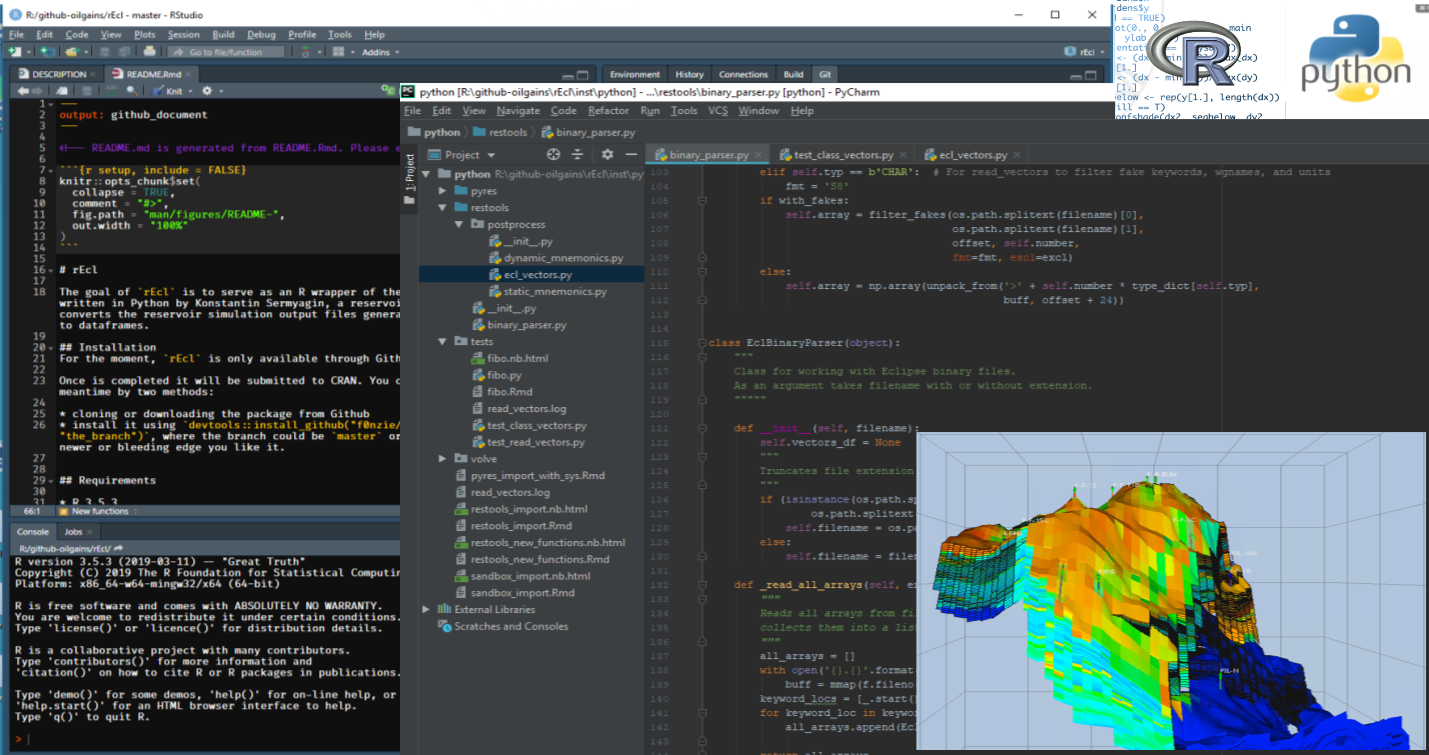Expand the pyres folder
The width and height of the screenshot is (1429, 755).
(x=443, y=190)
